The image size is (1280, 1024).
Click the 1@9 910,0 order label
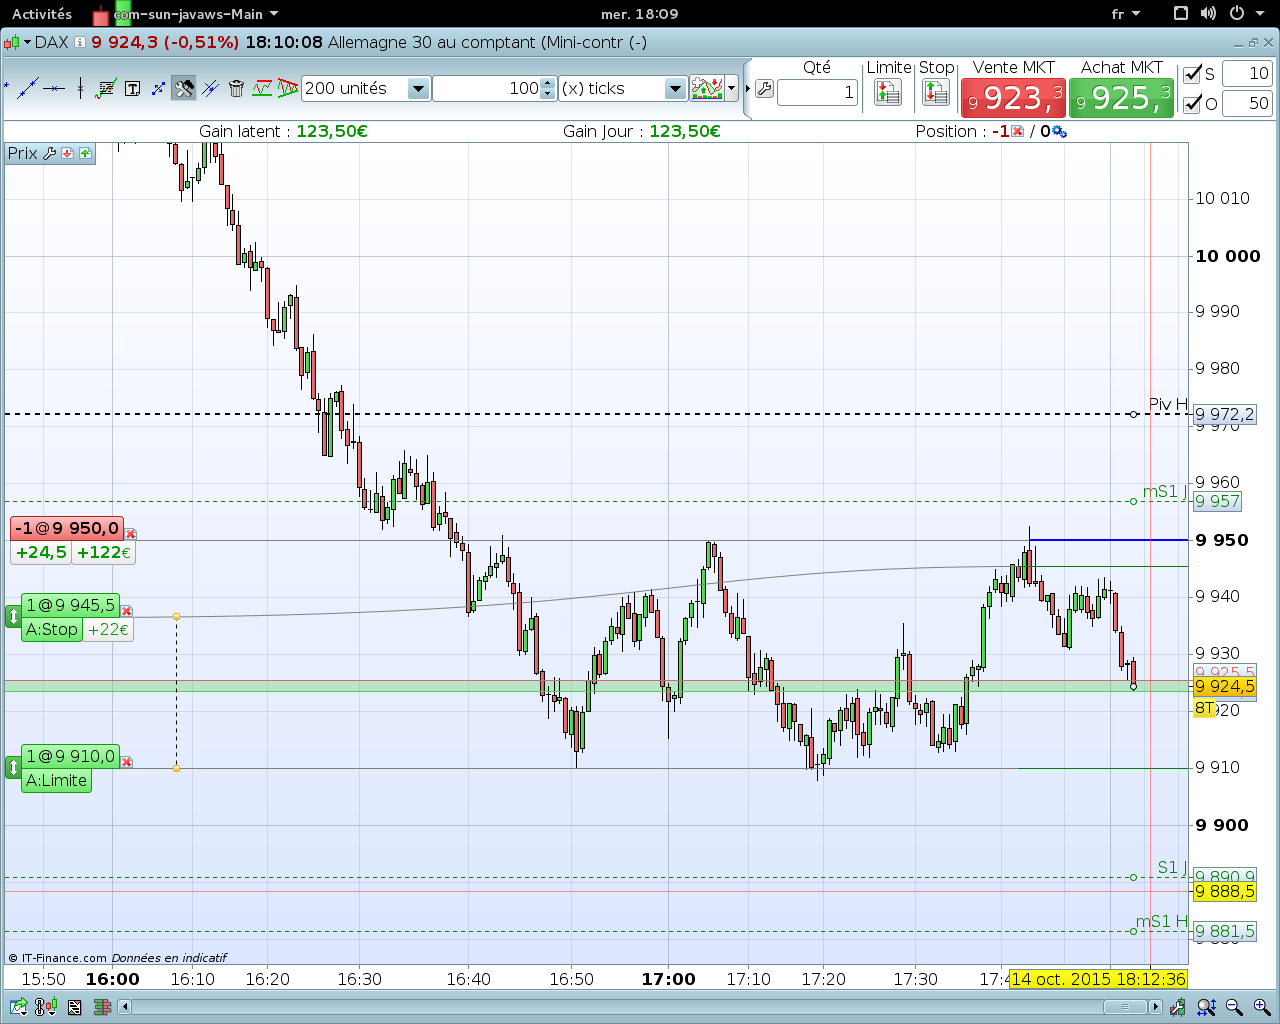pos(70,757)
